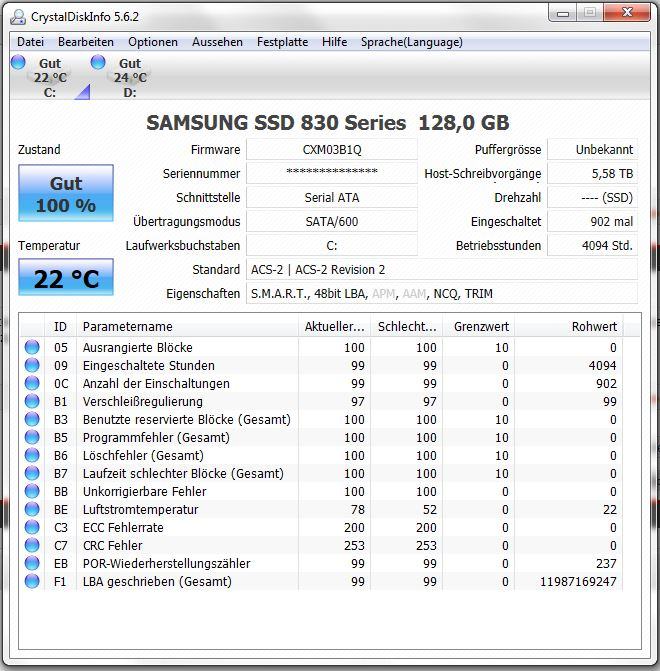Screen dimensions: 660x671
Task: Select the Ausrangierte Blöcke parameter name
Action: [137, 347]
